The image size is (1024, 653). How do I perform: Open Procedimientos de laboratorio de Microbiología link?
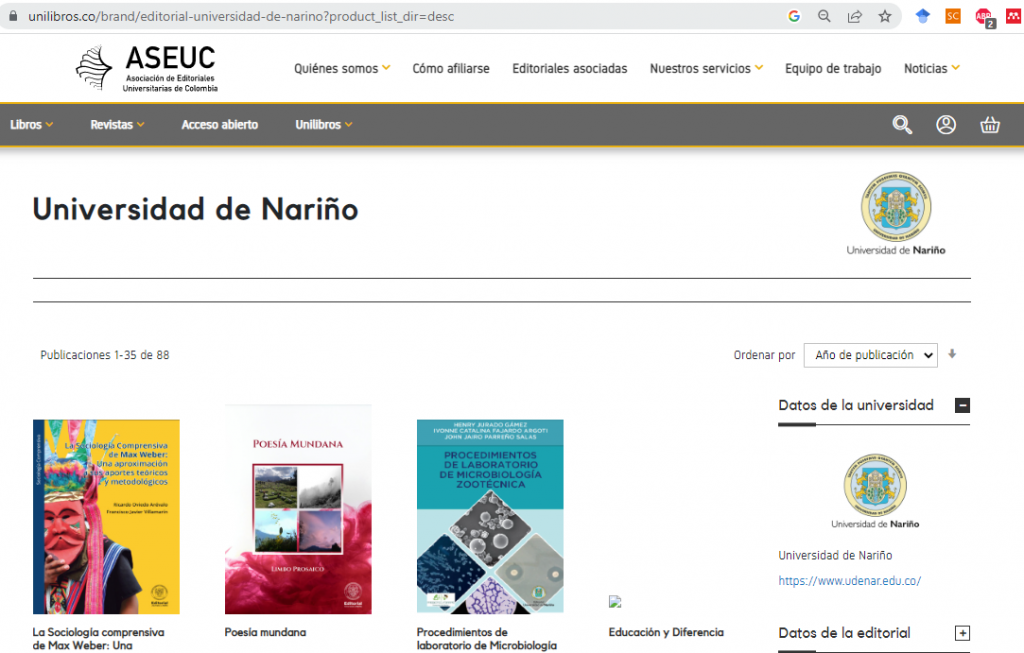click(487, 639)
